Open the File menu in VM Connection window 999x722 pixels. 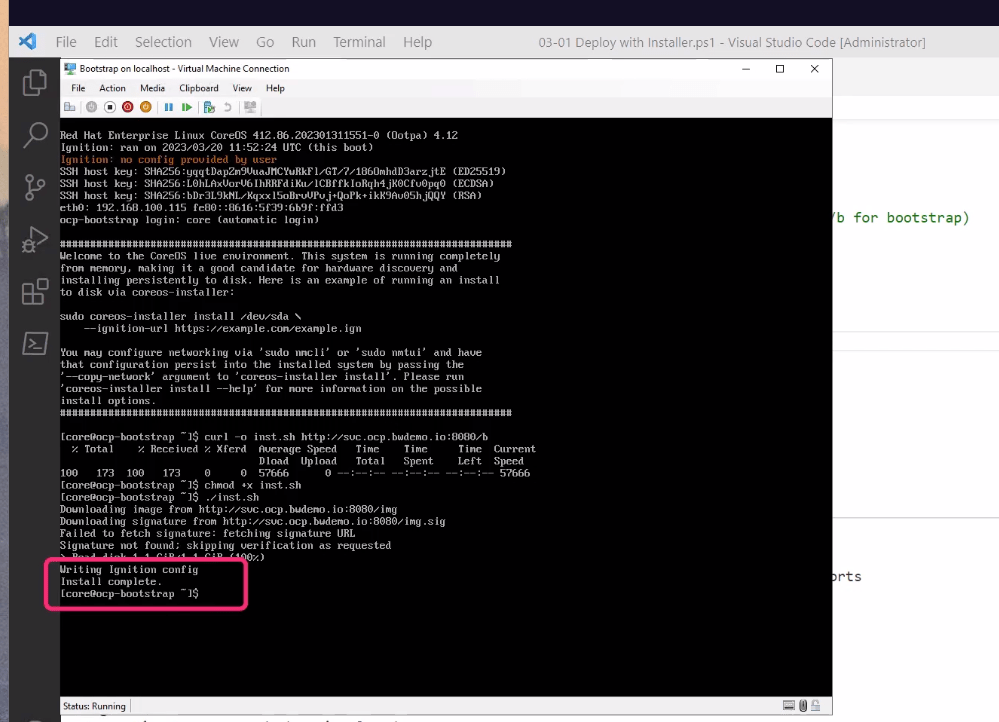tap(78, 88)
